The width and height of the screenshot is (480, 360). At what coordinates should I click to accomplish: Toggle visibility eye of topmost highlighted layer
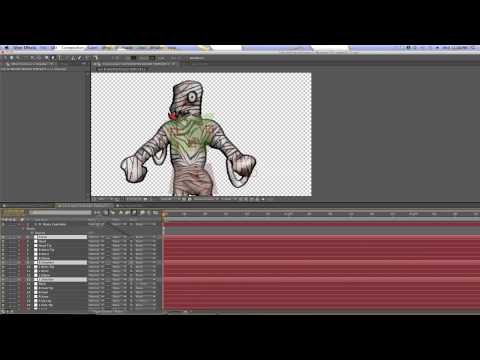tap(3, 237)
